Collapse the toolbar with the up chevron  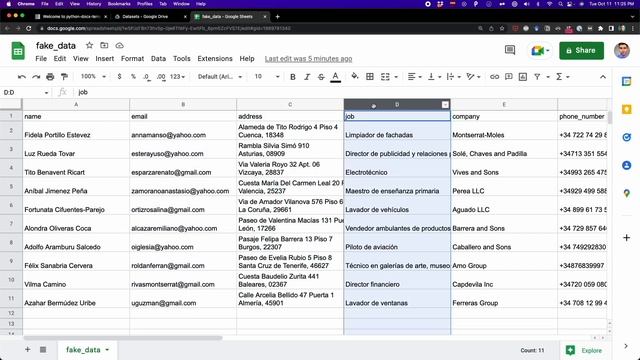click(603, 77)
